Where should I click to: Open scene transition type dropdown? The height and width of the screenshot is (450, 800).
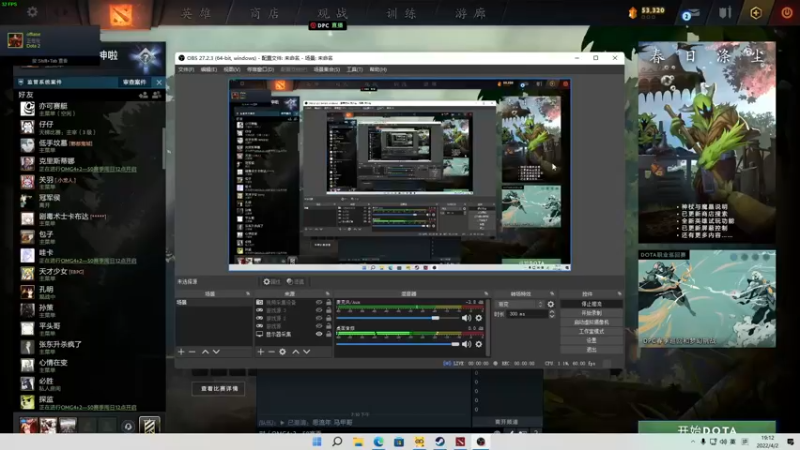pyautogui.click(x=520, y=304)
